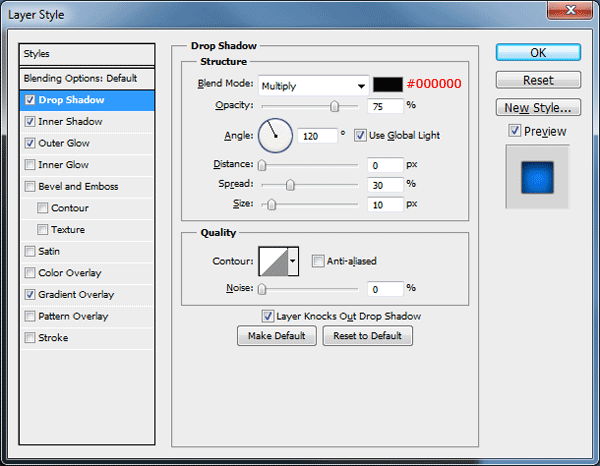
Task: Expand the Contour dropdown arrow
Action: click(293, 261)
